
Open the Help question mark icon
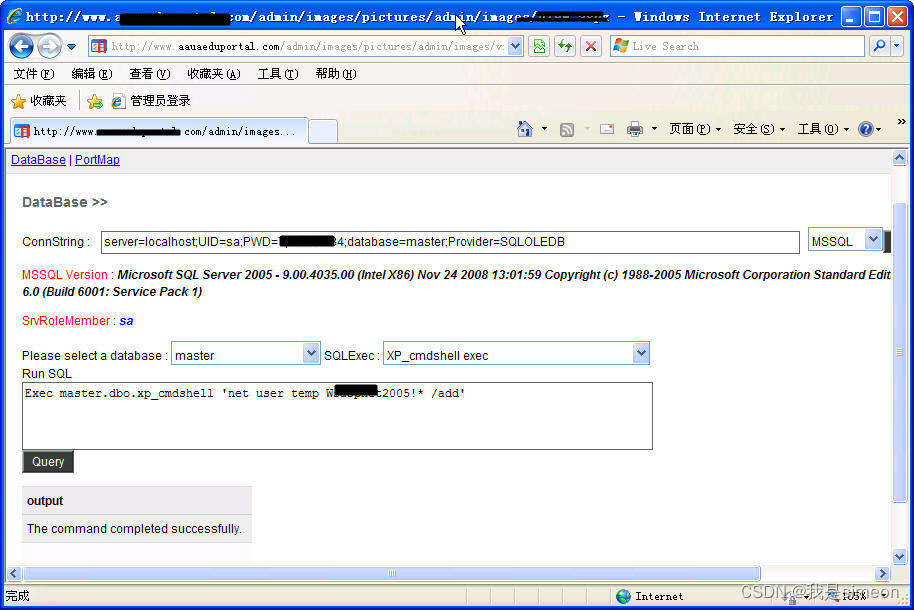866,129
